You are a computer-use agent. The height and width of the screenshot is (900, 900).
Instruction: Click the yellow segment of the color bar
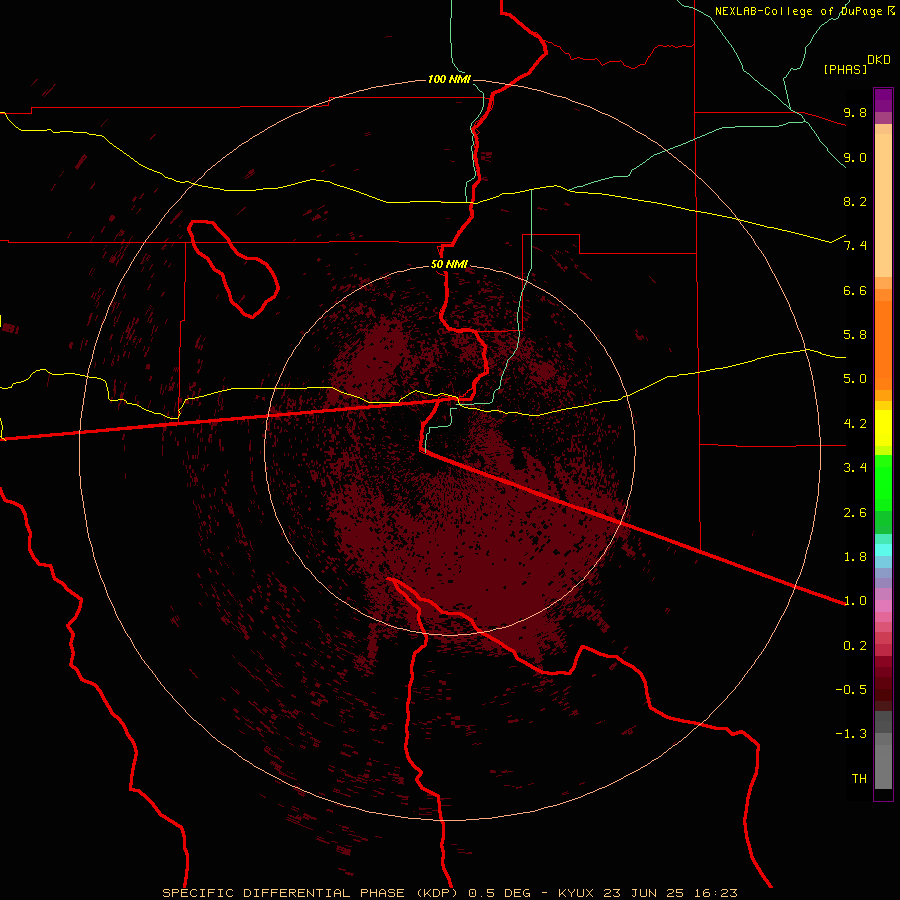coord(883,428)
